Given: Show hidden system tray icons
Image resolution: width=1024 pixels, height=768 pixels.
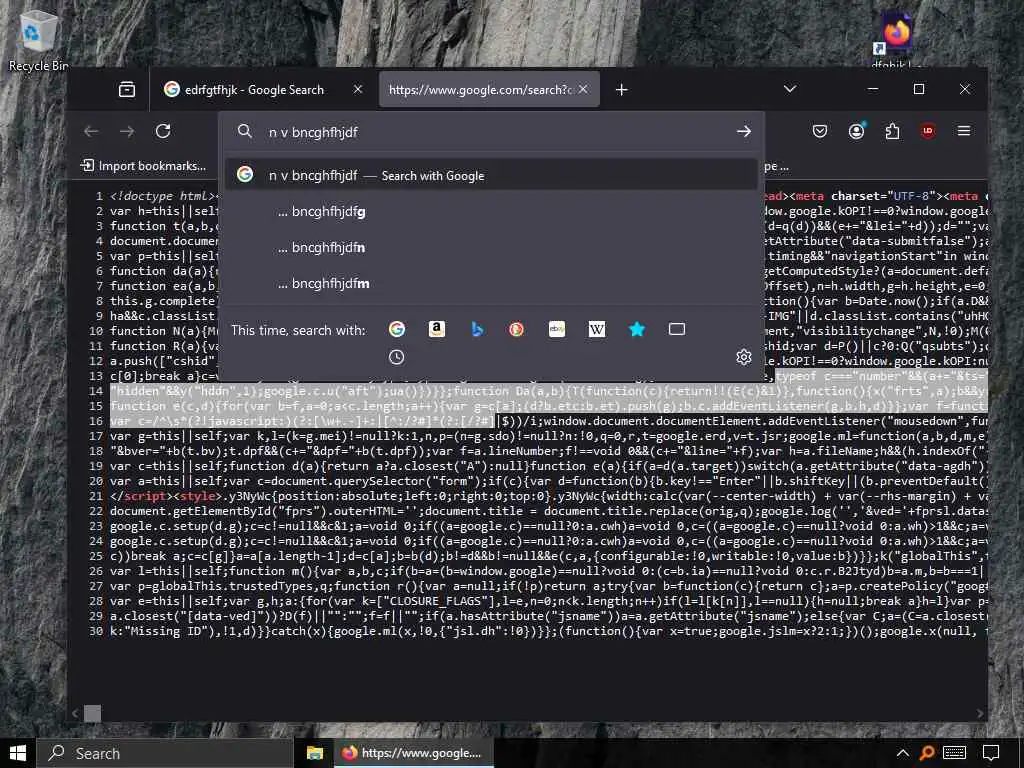Looking at the screenshot, I should 903,753.
